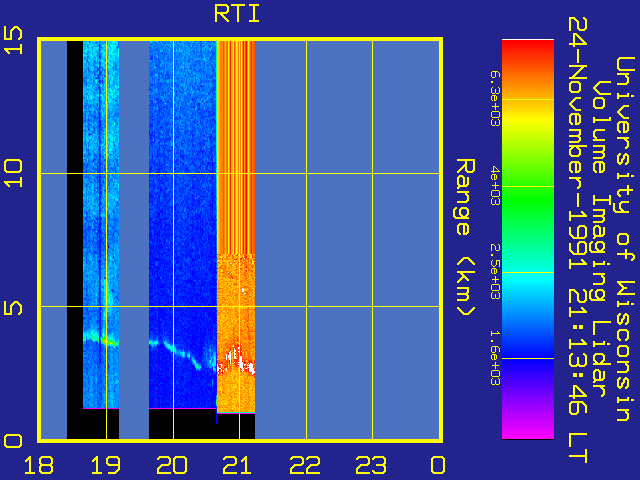Click the 22 hour time axis label

pos(305,465)
